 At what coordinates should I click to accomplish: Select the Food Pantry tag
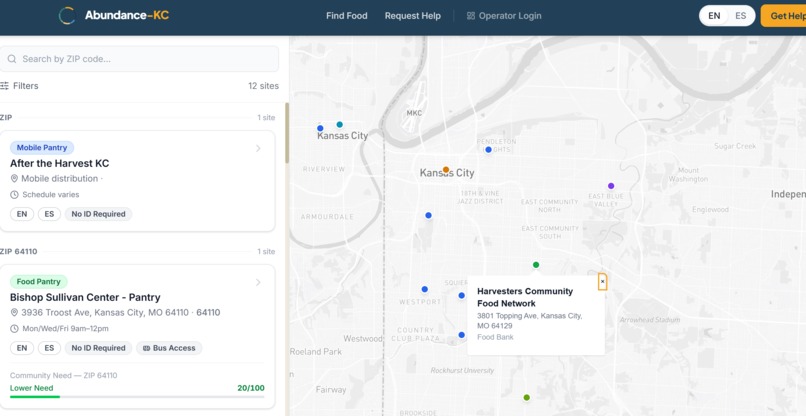[39, 282]
